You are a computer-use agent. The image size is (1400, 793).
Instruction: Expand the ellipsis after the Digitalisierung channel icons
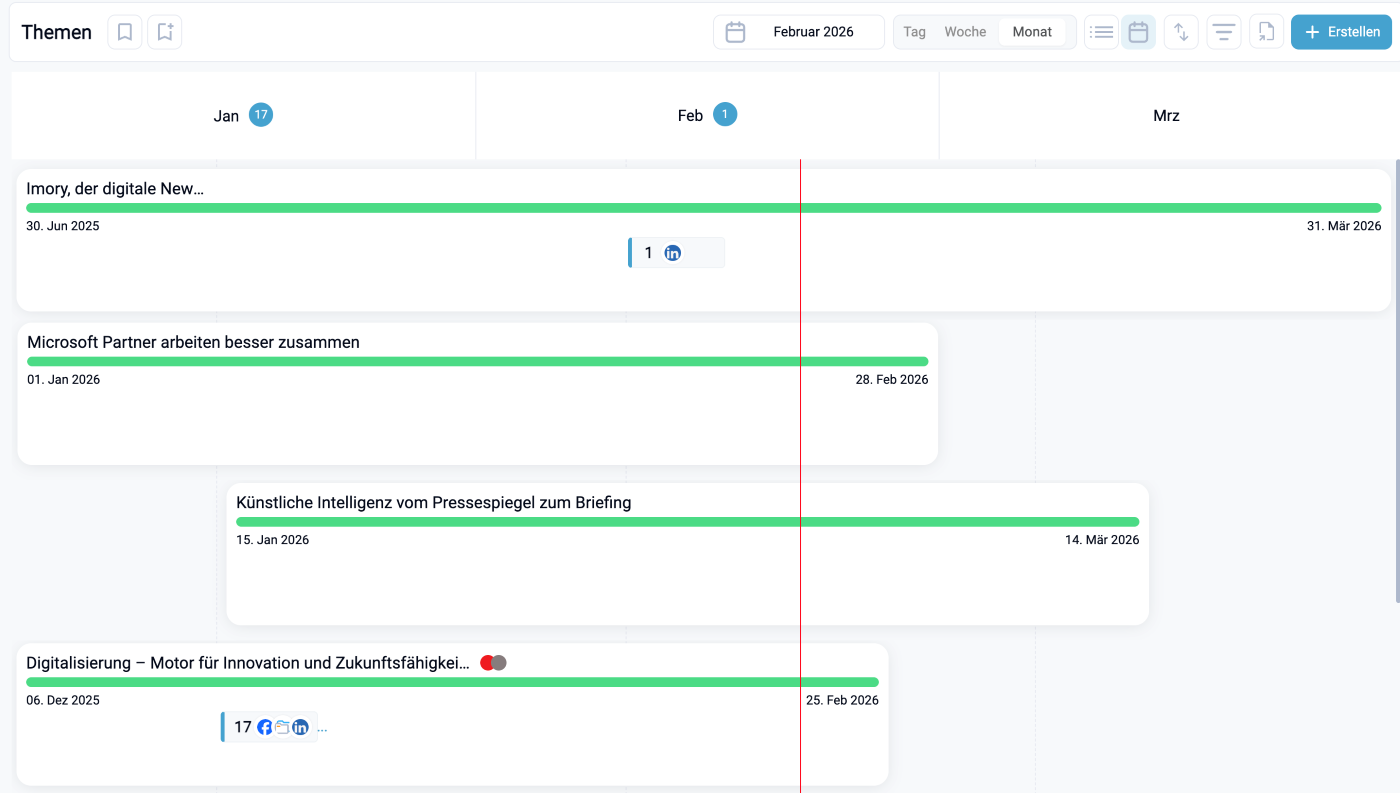tap(322, 728)
